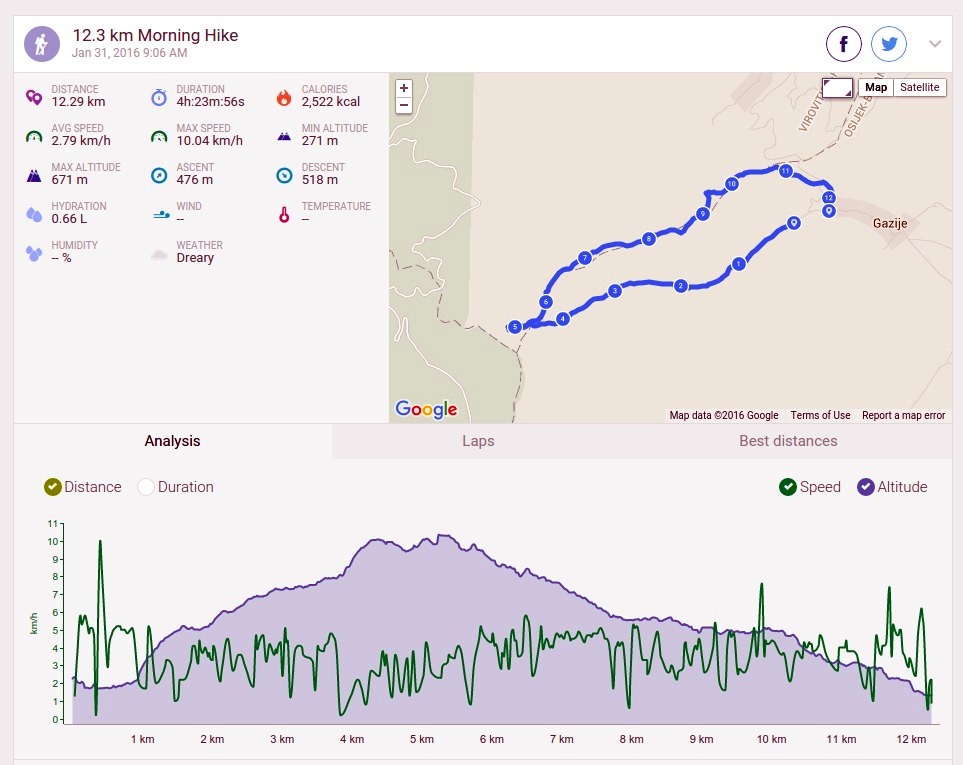Click the stopwatch Duration icon
963x765 pixels.
[159, 96]
